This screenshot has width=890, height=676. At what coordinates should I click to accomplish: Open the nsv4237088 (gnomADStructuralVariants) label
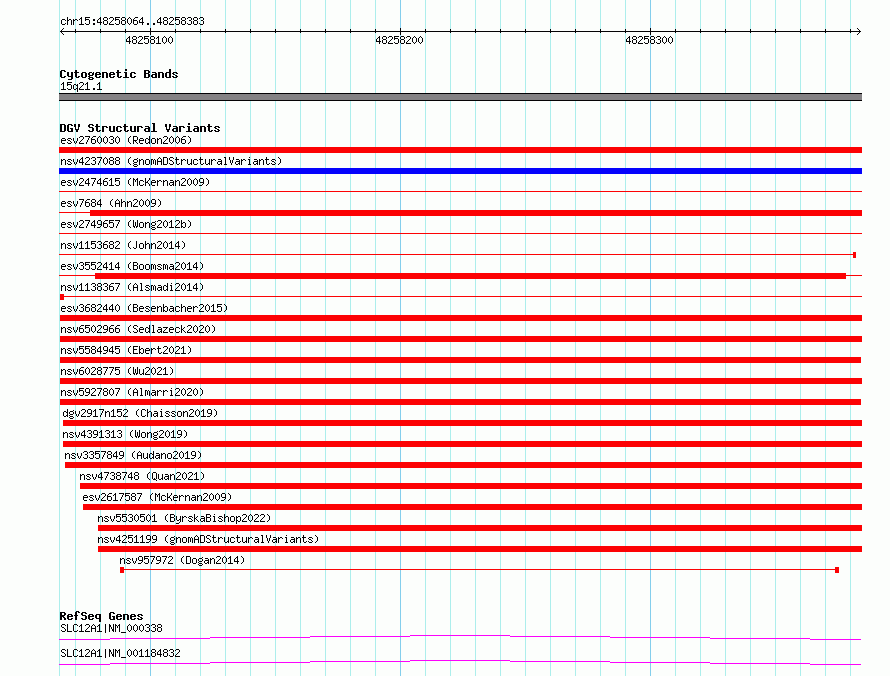point(171,161)
